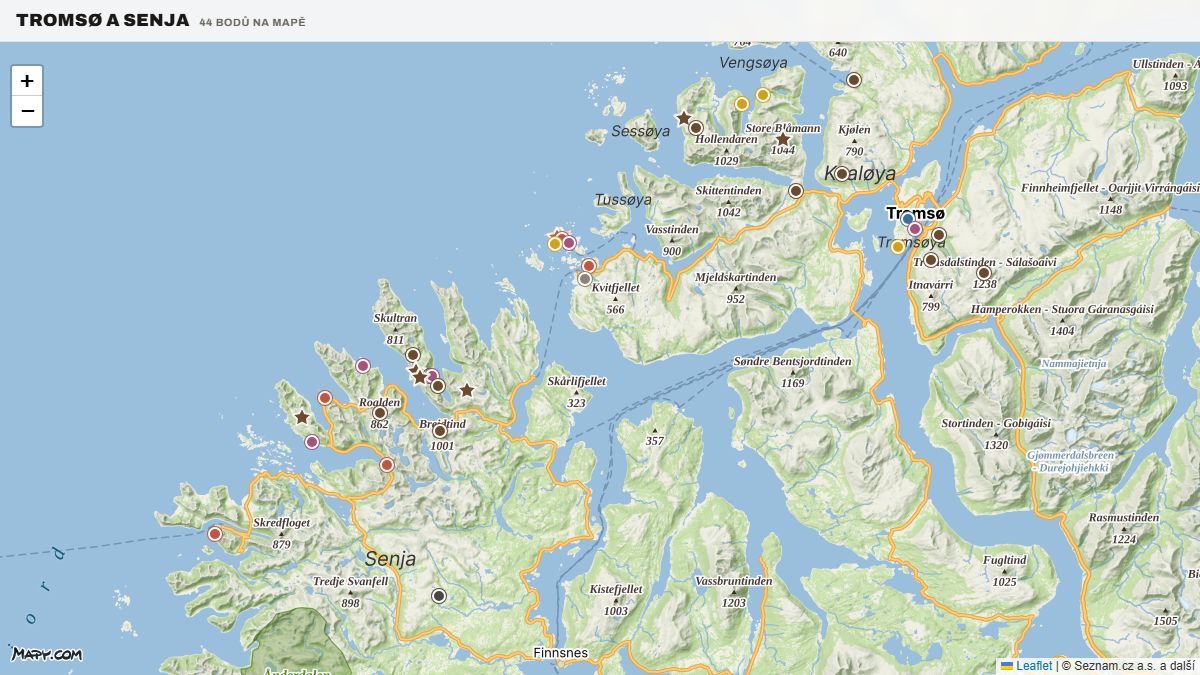Click the Senja island label

(390, 559)
